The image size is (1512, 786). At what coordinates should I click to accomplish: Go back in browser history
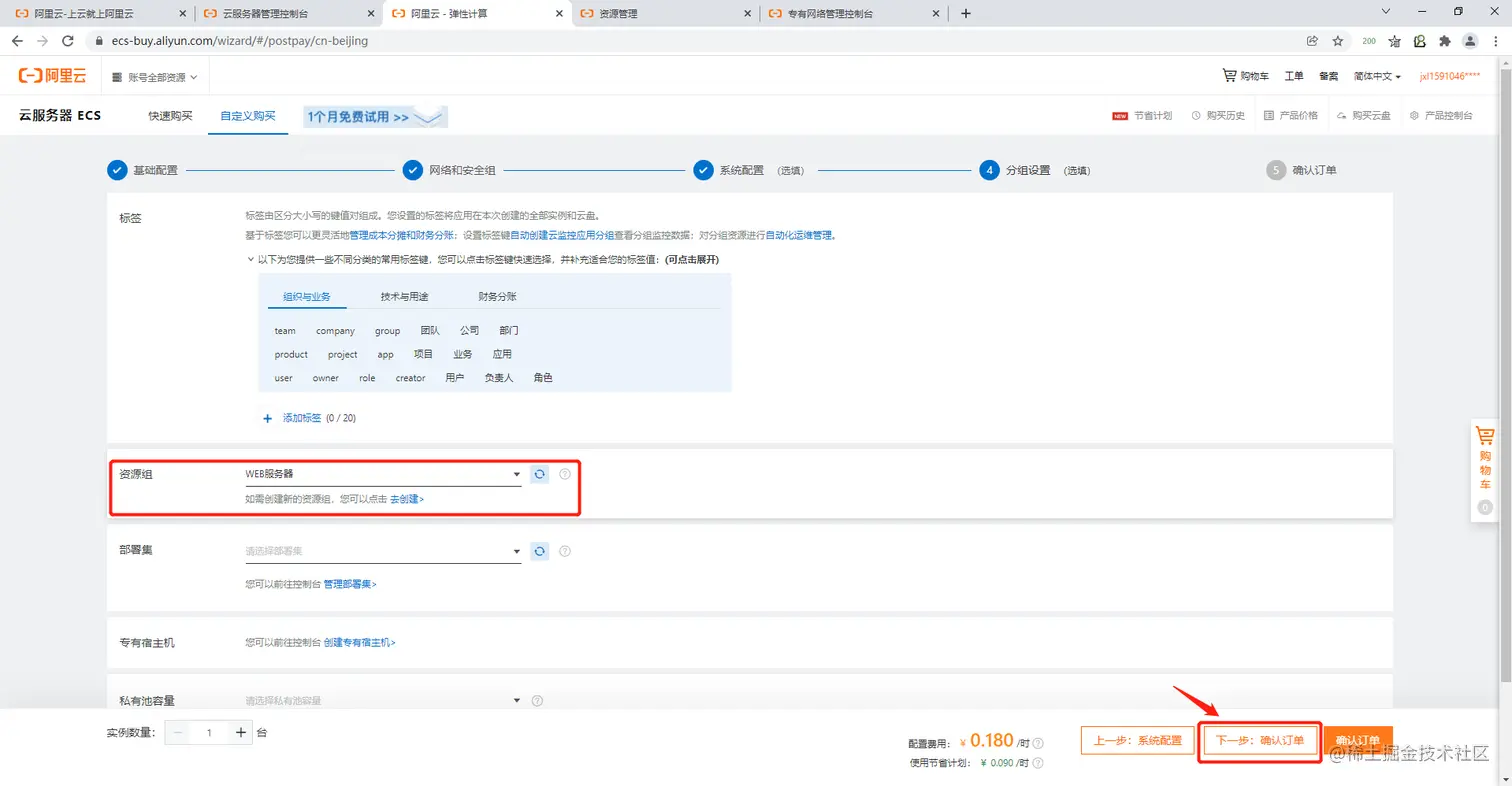click(x=17, y=41)
